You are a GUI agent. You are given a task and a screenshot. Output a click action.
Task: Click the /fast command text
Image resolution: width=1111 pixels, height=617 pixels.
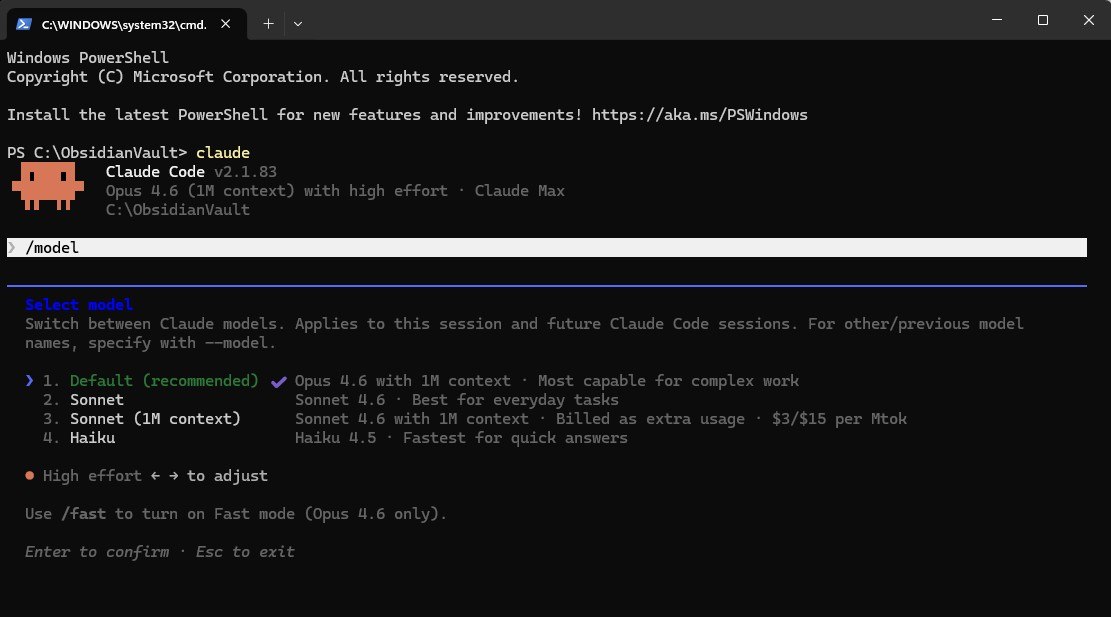(88, 514)
